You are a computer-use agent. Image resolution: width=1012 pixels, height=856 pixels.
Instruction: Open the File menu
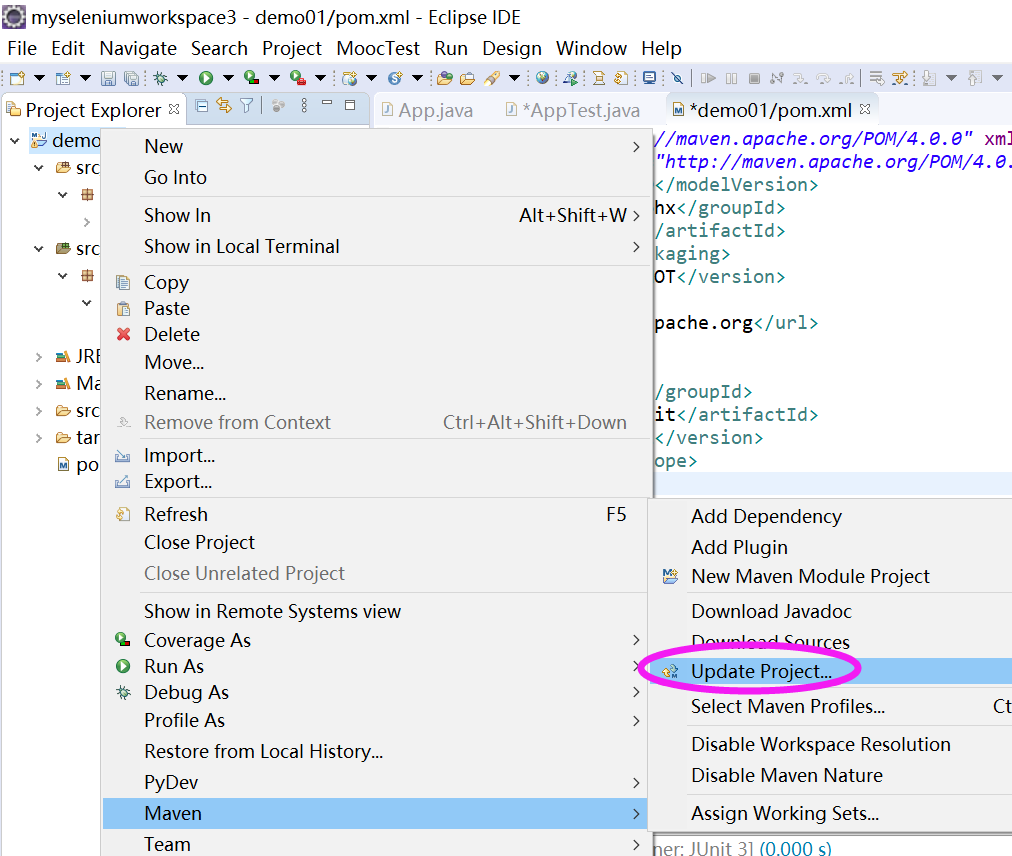coord(22,48)
